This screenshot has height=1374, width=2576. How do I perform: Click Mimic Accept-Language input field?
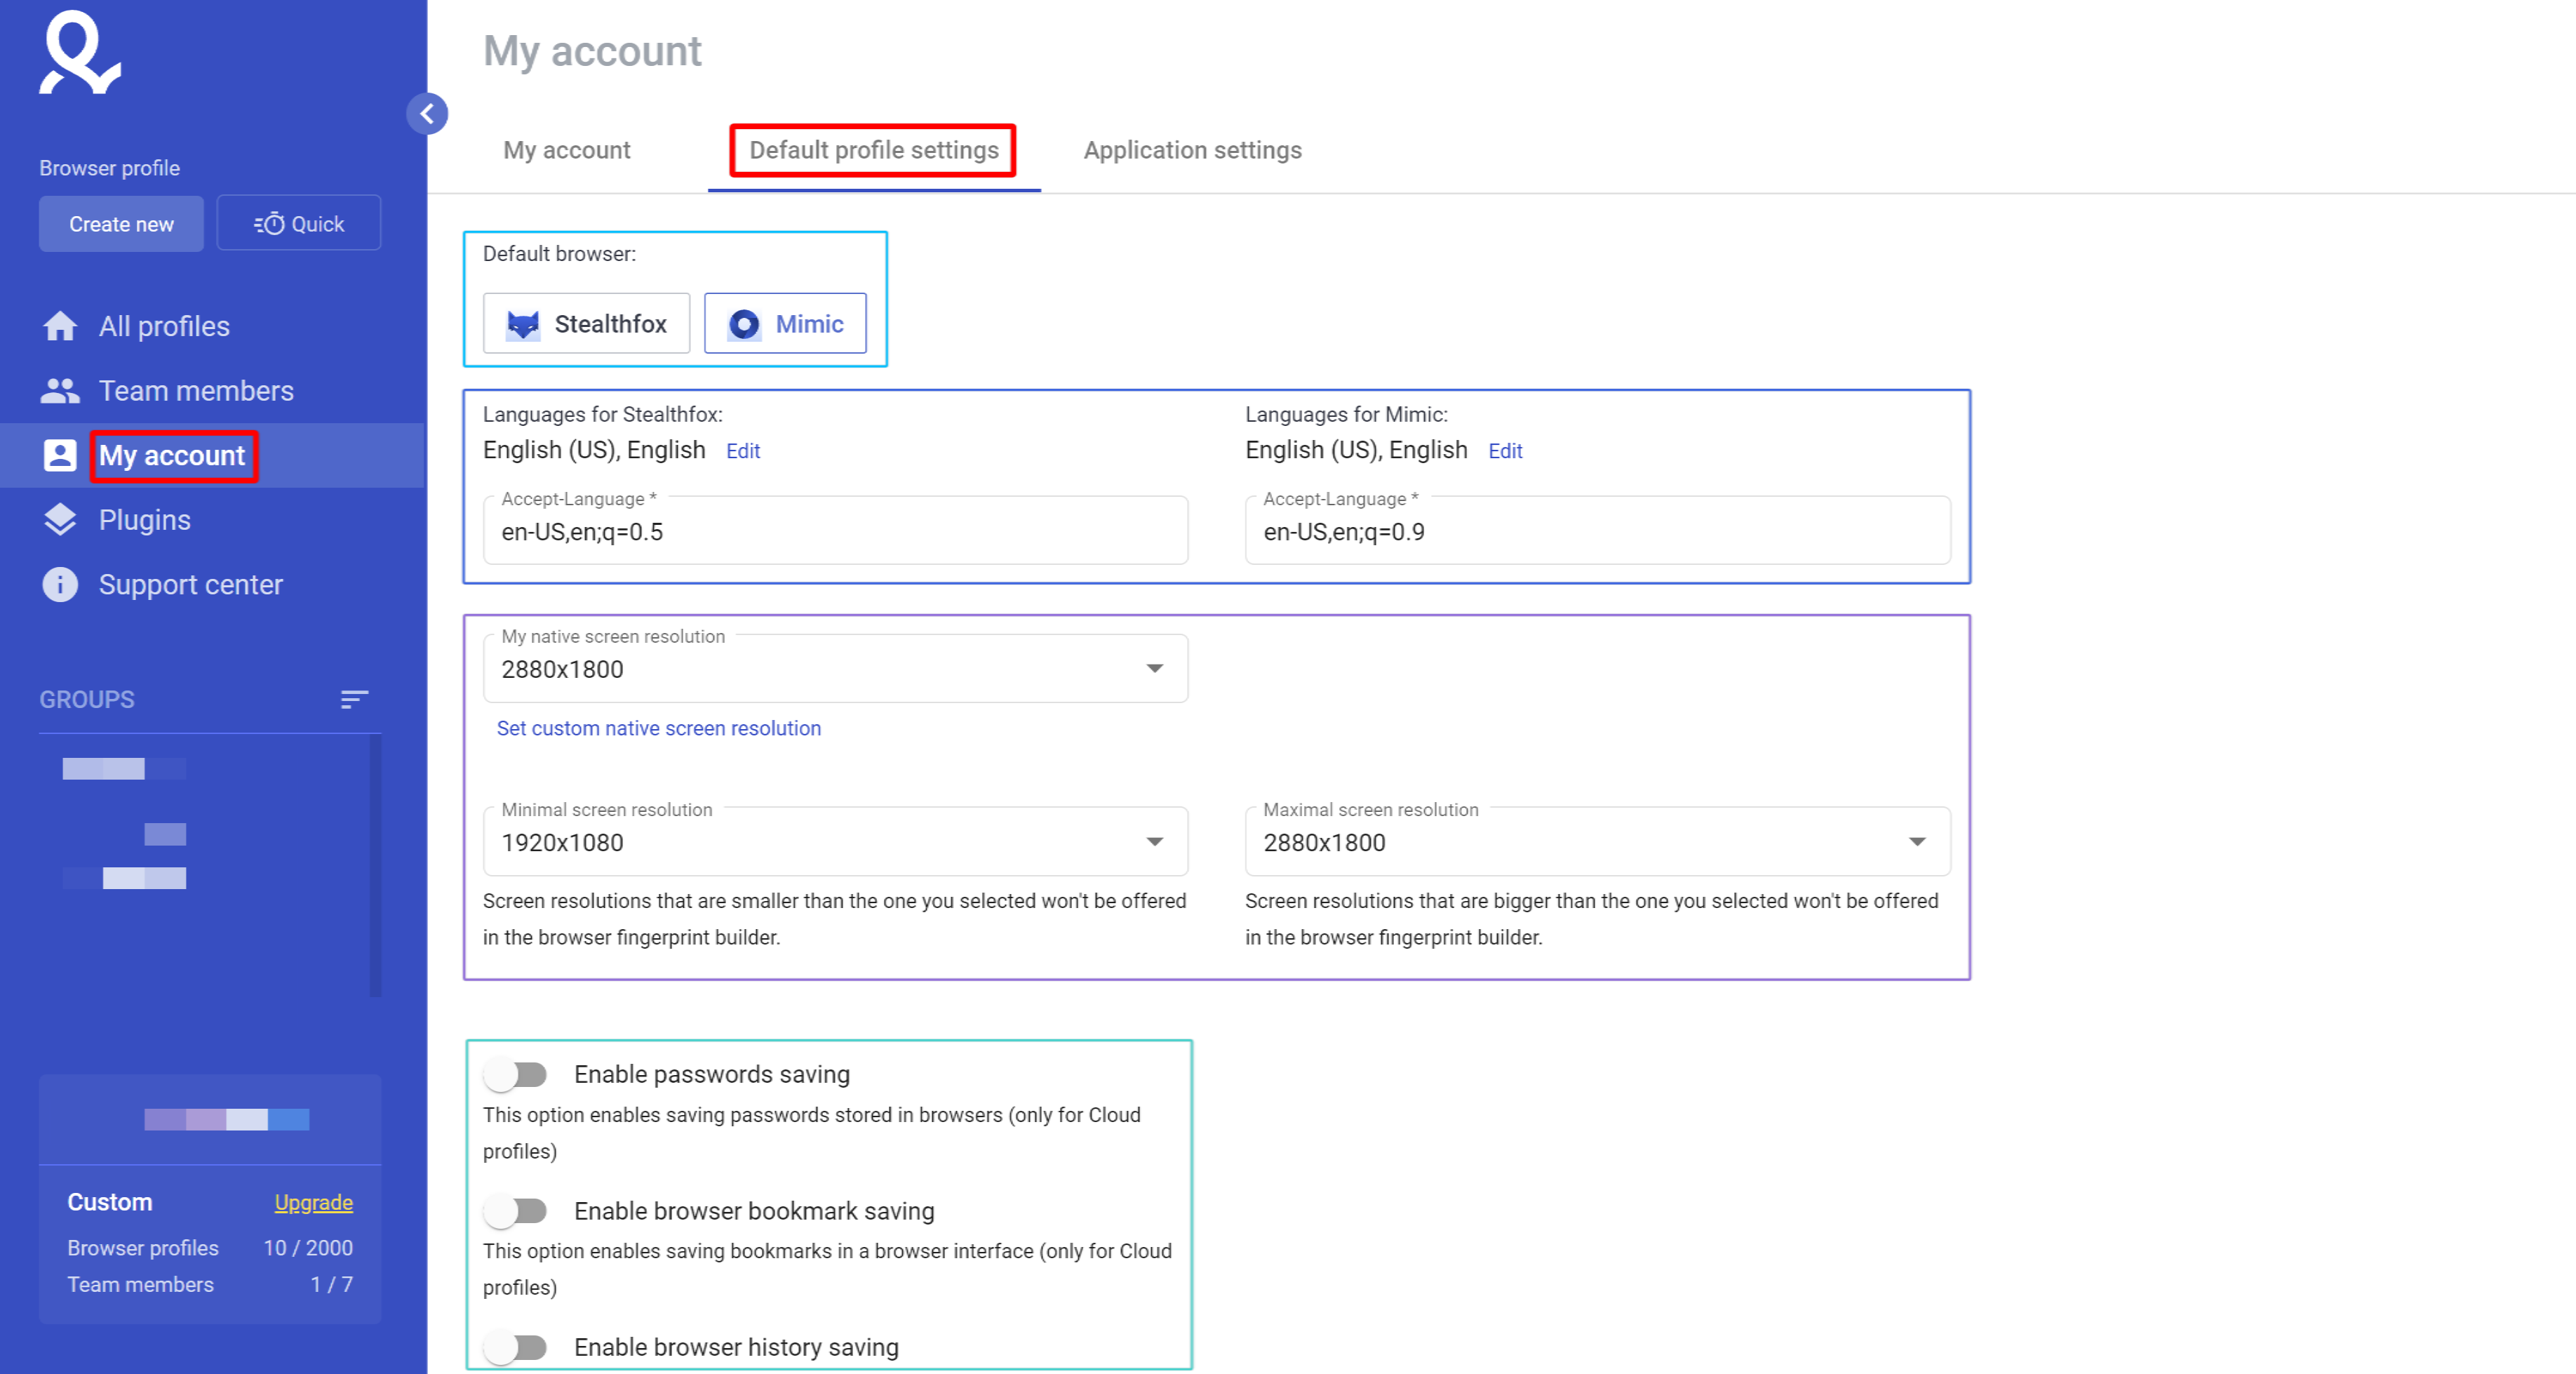click(1597, 531)
